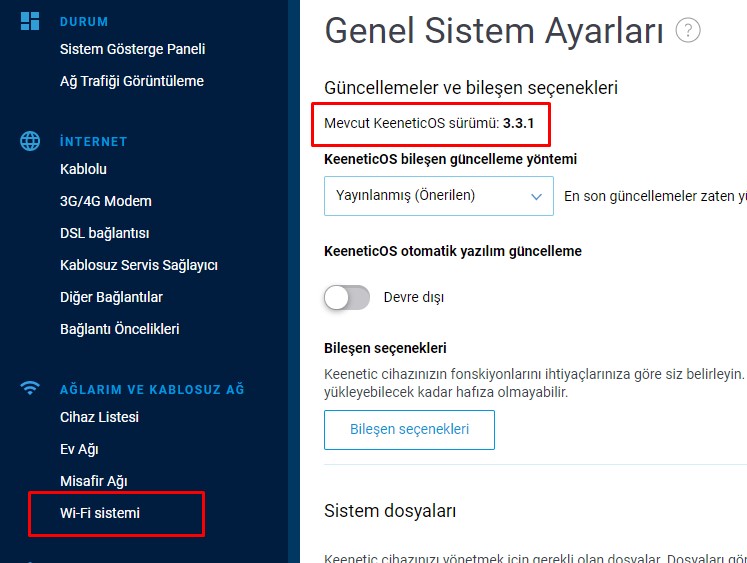747x563 pixels.
Task: Open the Yayınlanmış (Önerilen) update method dropdown
Action: click(439, 196)
